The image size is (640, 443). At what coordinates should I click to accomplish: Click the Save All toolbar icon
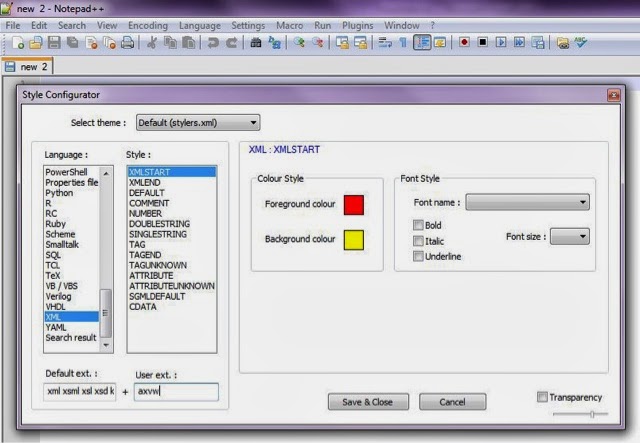73,42
